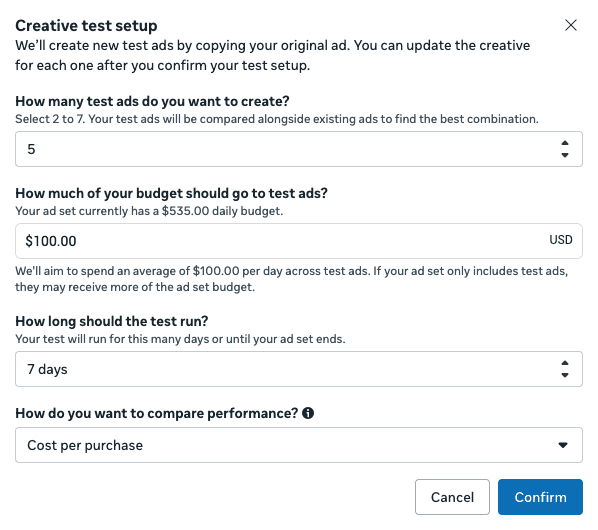Click the 'How long should the test run' label
This screenshot has width=598, height=530.
[112, 321]
